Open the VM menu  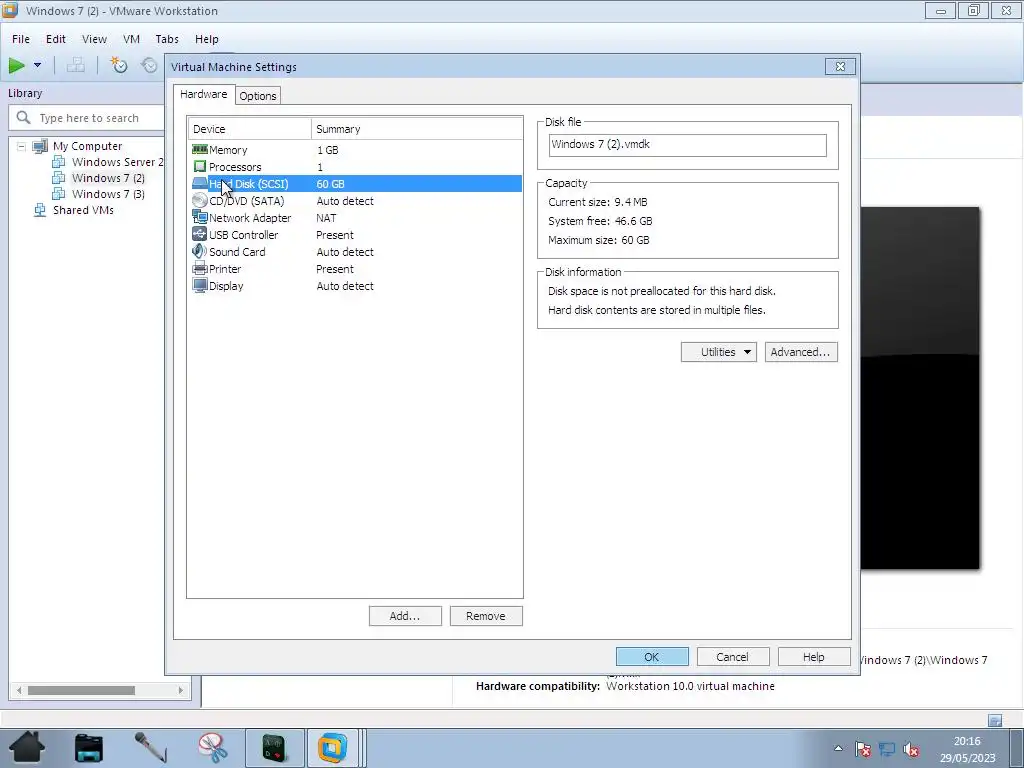(131, 39)
